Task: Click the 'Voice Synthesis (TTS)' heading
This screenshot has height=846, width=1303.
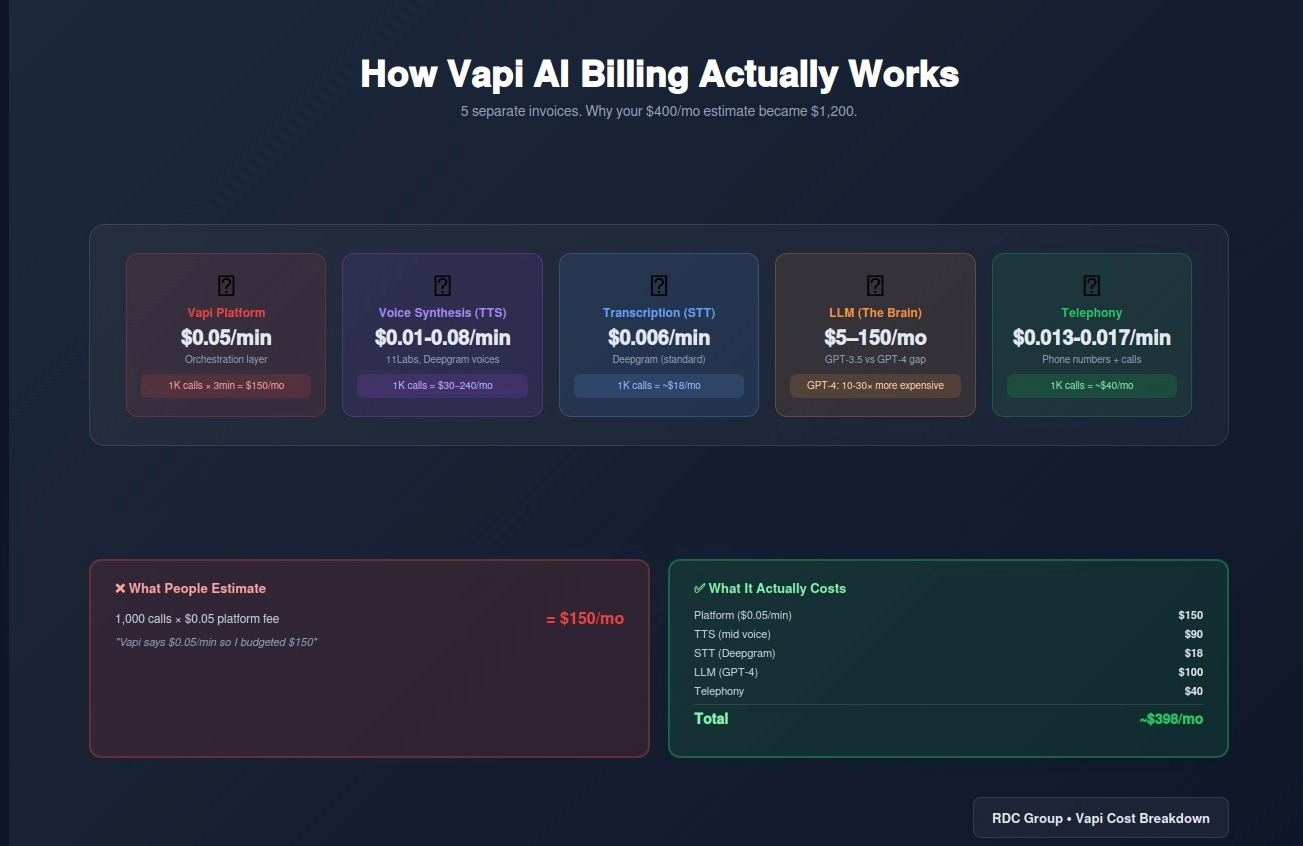Action: [x=442, y=313]
